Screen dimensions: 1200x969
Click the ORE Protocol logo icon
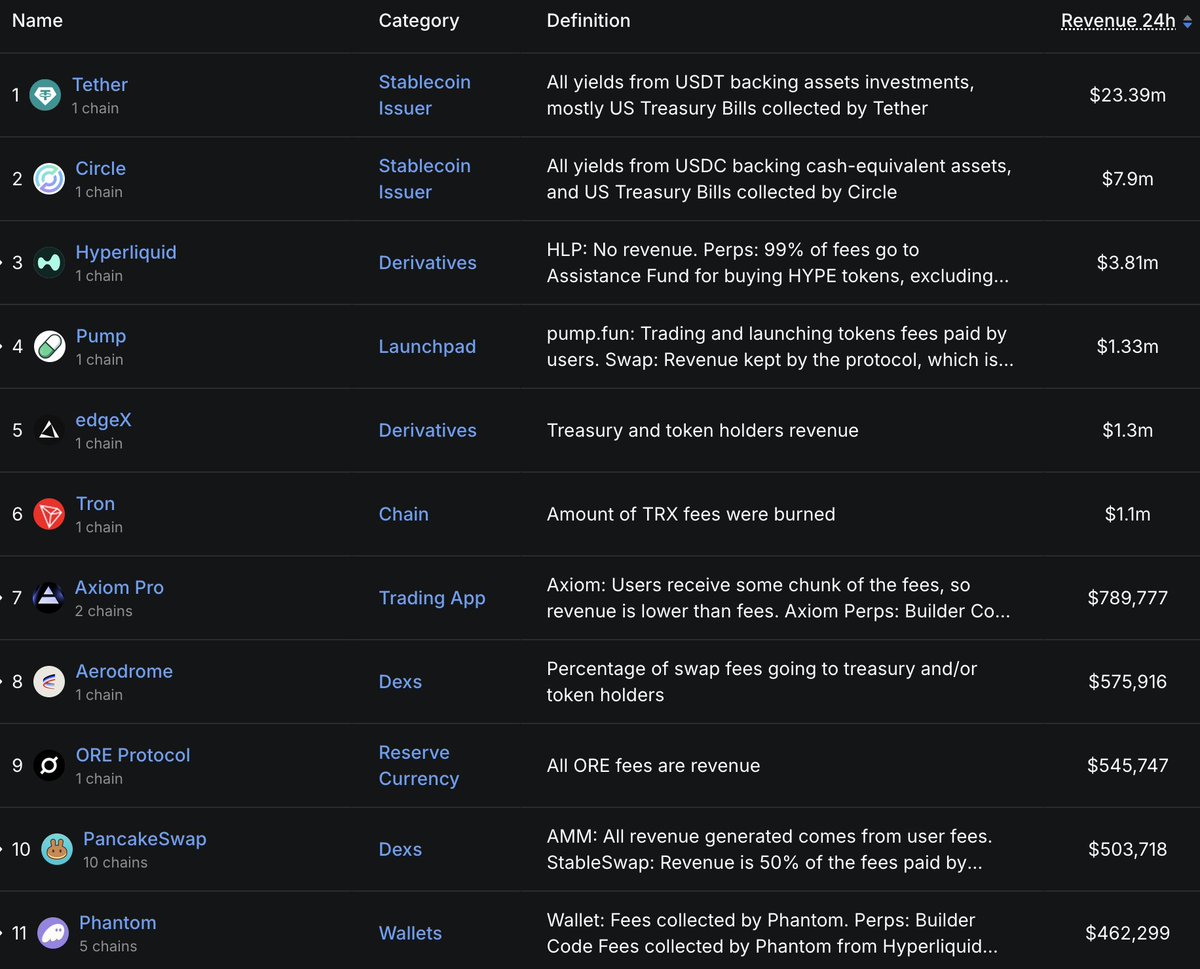click(49, 766)
